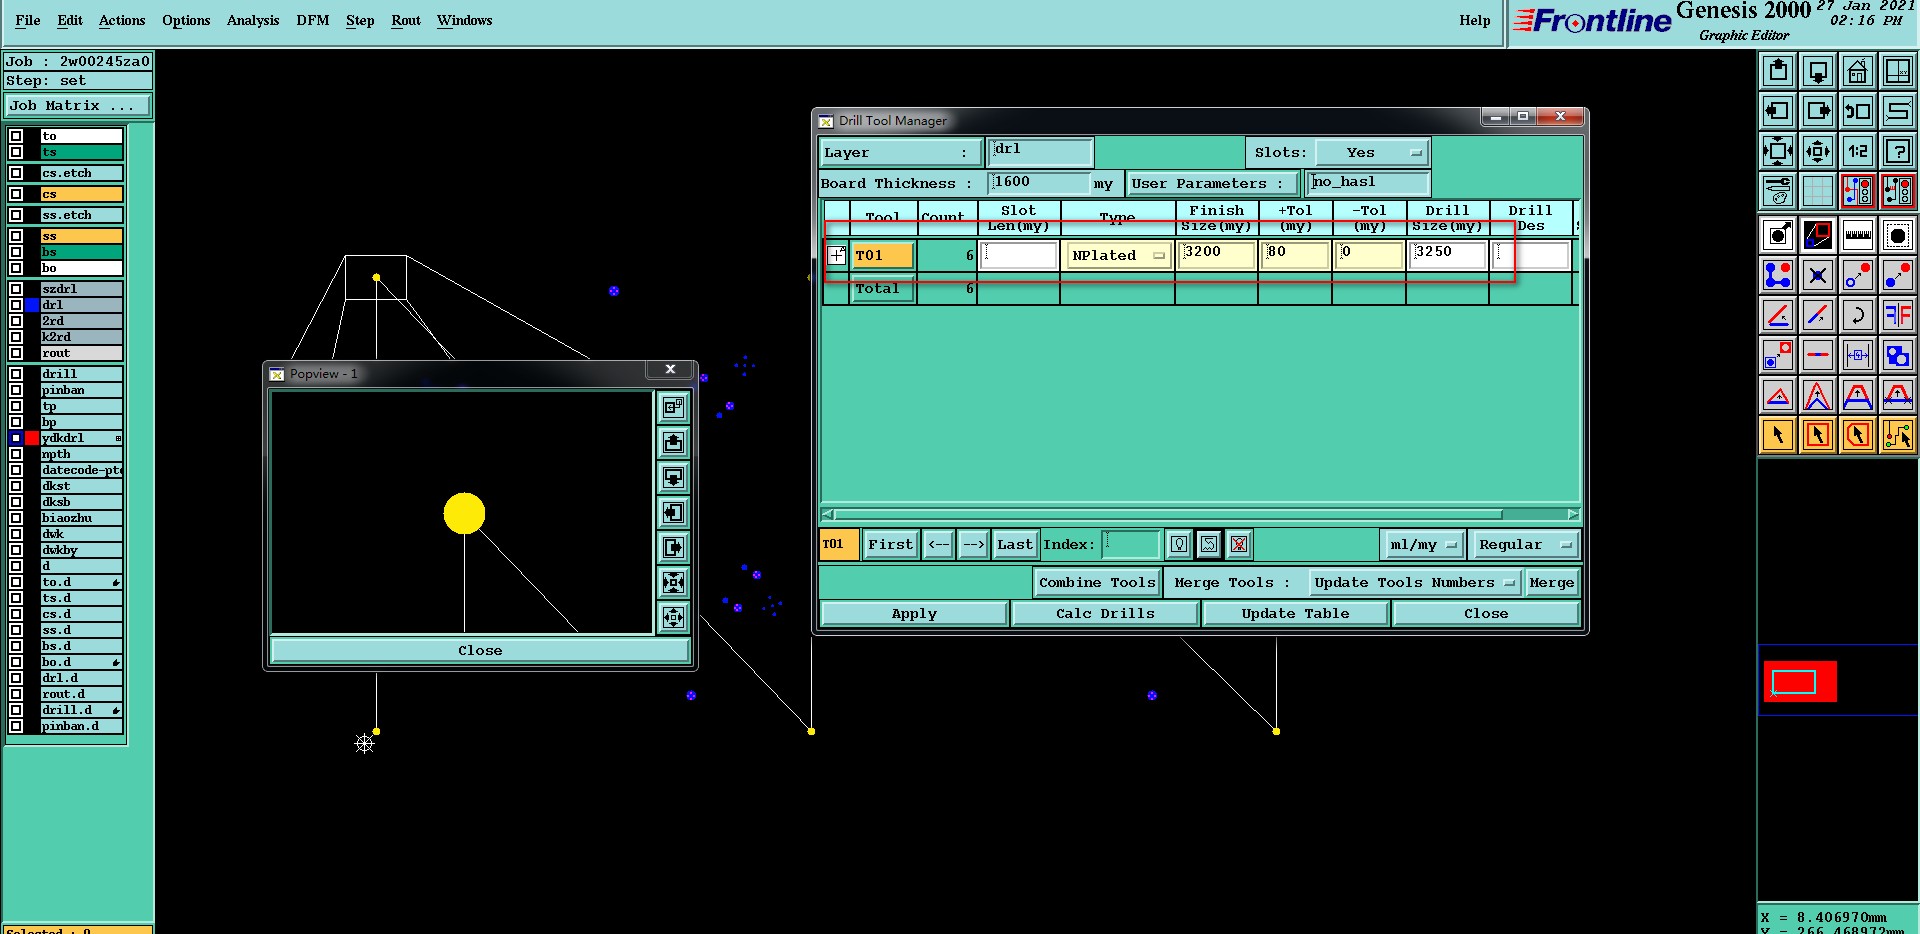Toggle the checkbox for layer cs
Image resolution: width=1920 pixels, height=934 pixels.
[x=16, y=194]
